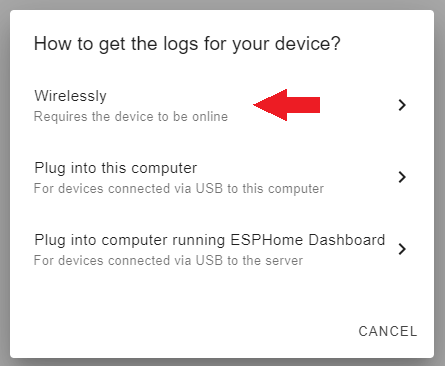The width and height of the screenshot is (445, 366).
Task: Click the dialog title 'How to get the logs'
Action: (187, 44)
